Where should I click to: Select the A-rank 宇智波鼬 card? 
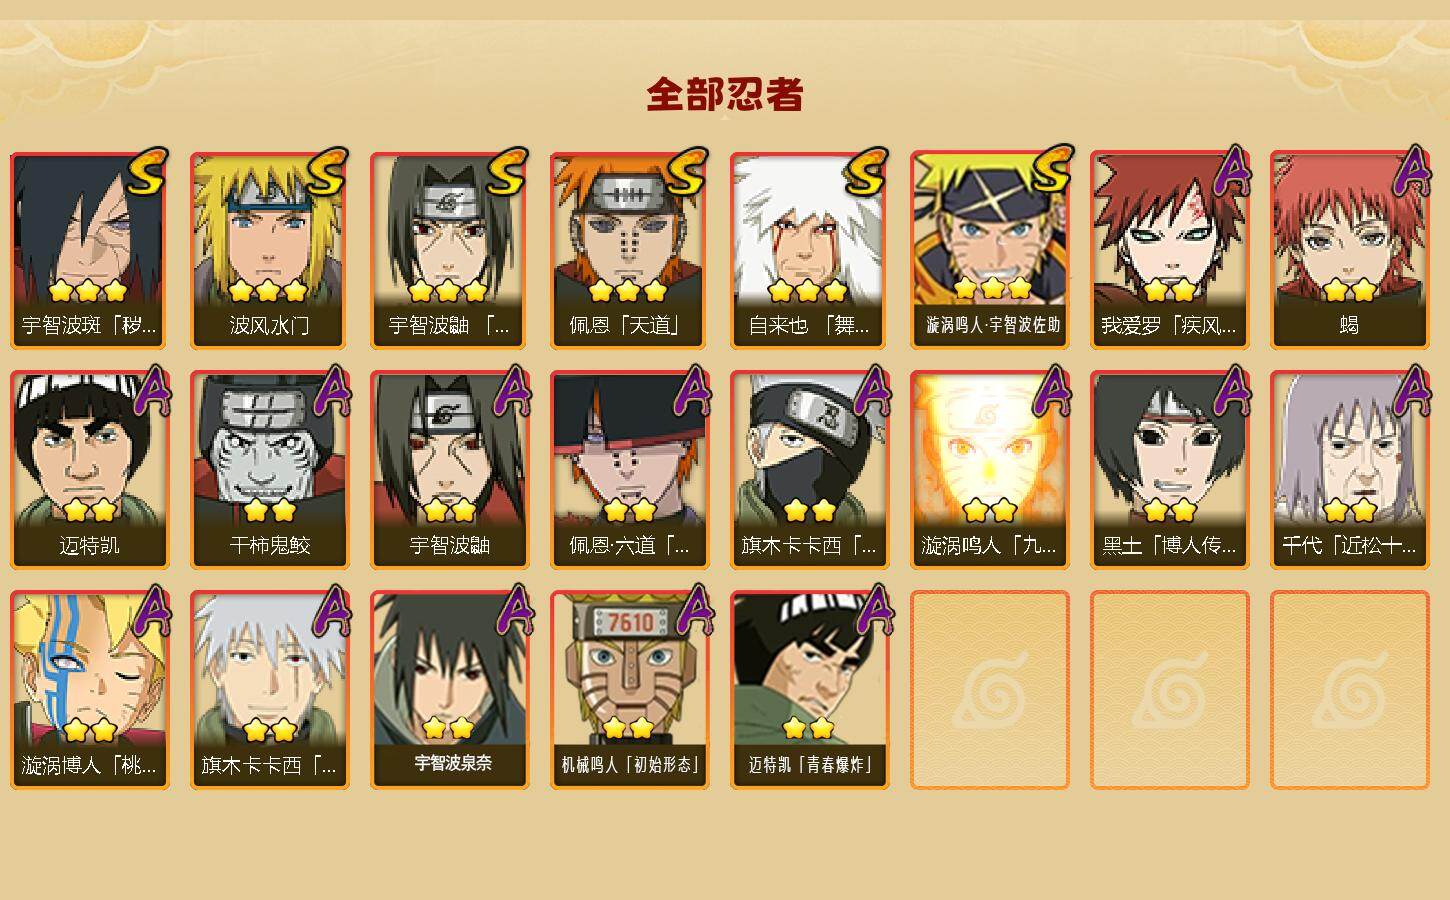[x=450, y=470]
